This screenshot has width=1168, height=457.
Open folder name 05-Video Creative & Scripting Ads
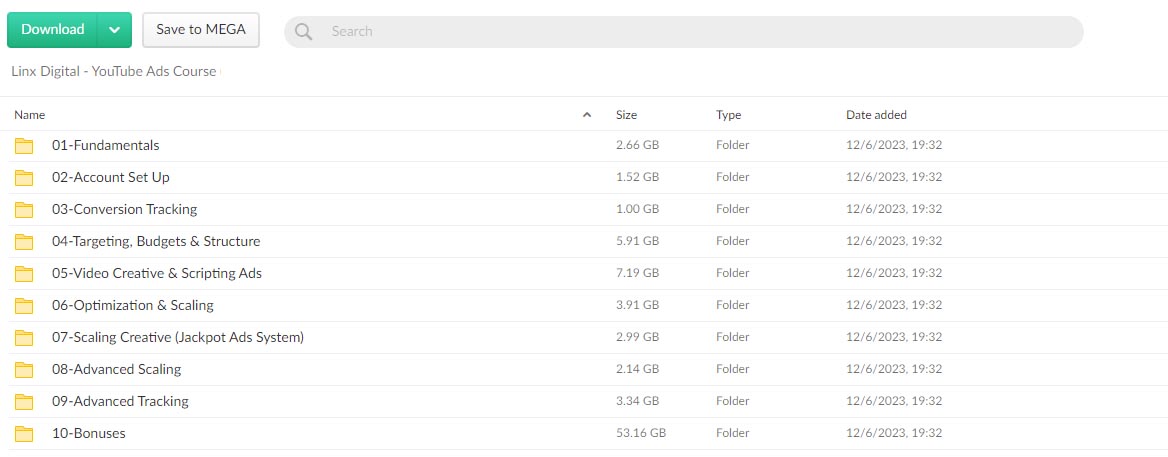(x=156, y=273)
